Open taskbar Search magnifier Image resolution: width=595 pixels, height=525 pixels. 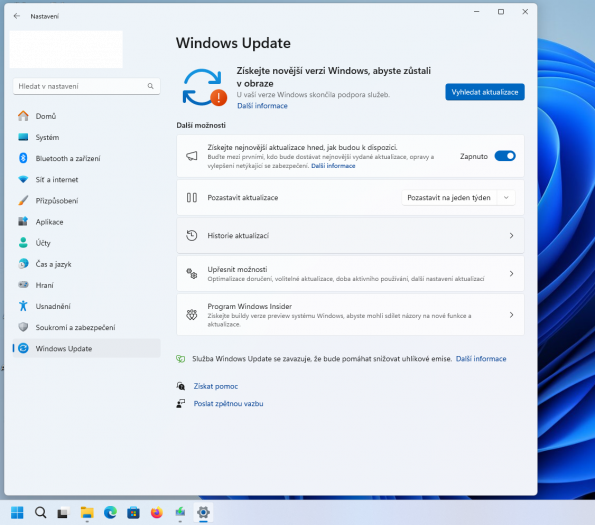tap(41, 512)
